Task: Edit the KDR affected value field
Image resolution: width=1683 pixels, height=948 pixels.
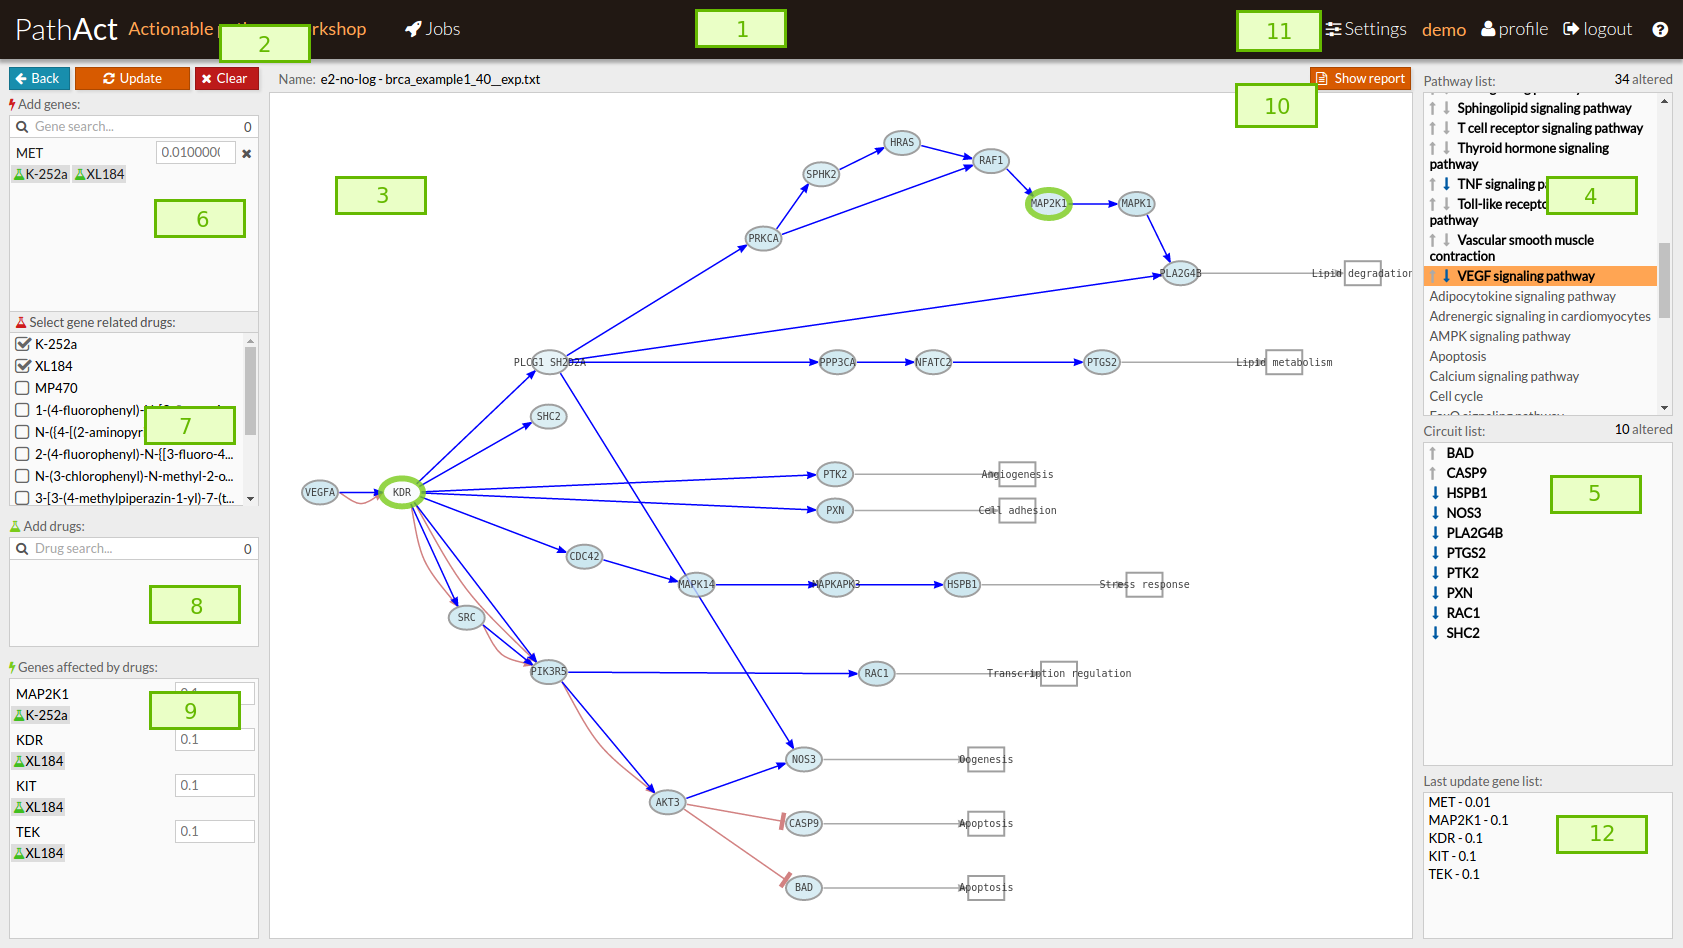Action: [214, 739]
